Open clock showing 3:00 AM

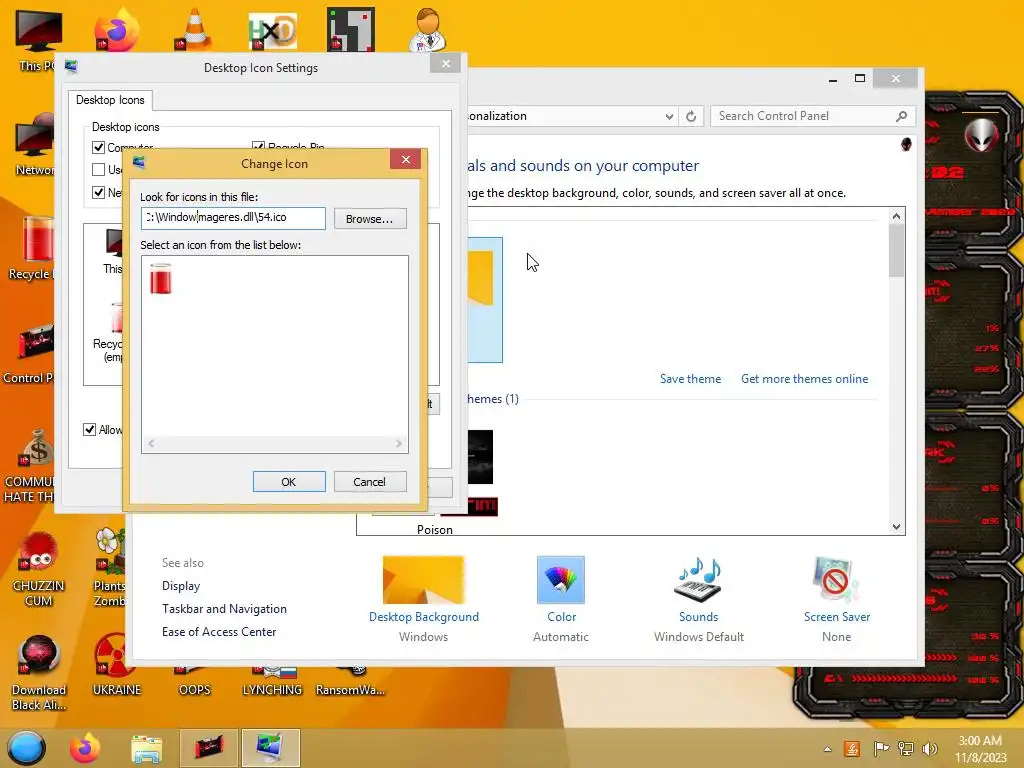pyautogui.click(x=980, y=749)
